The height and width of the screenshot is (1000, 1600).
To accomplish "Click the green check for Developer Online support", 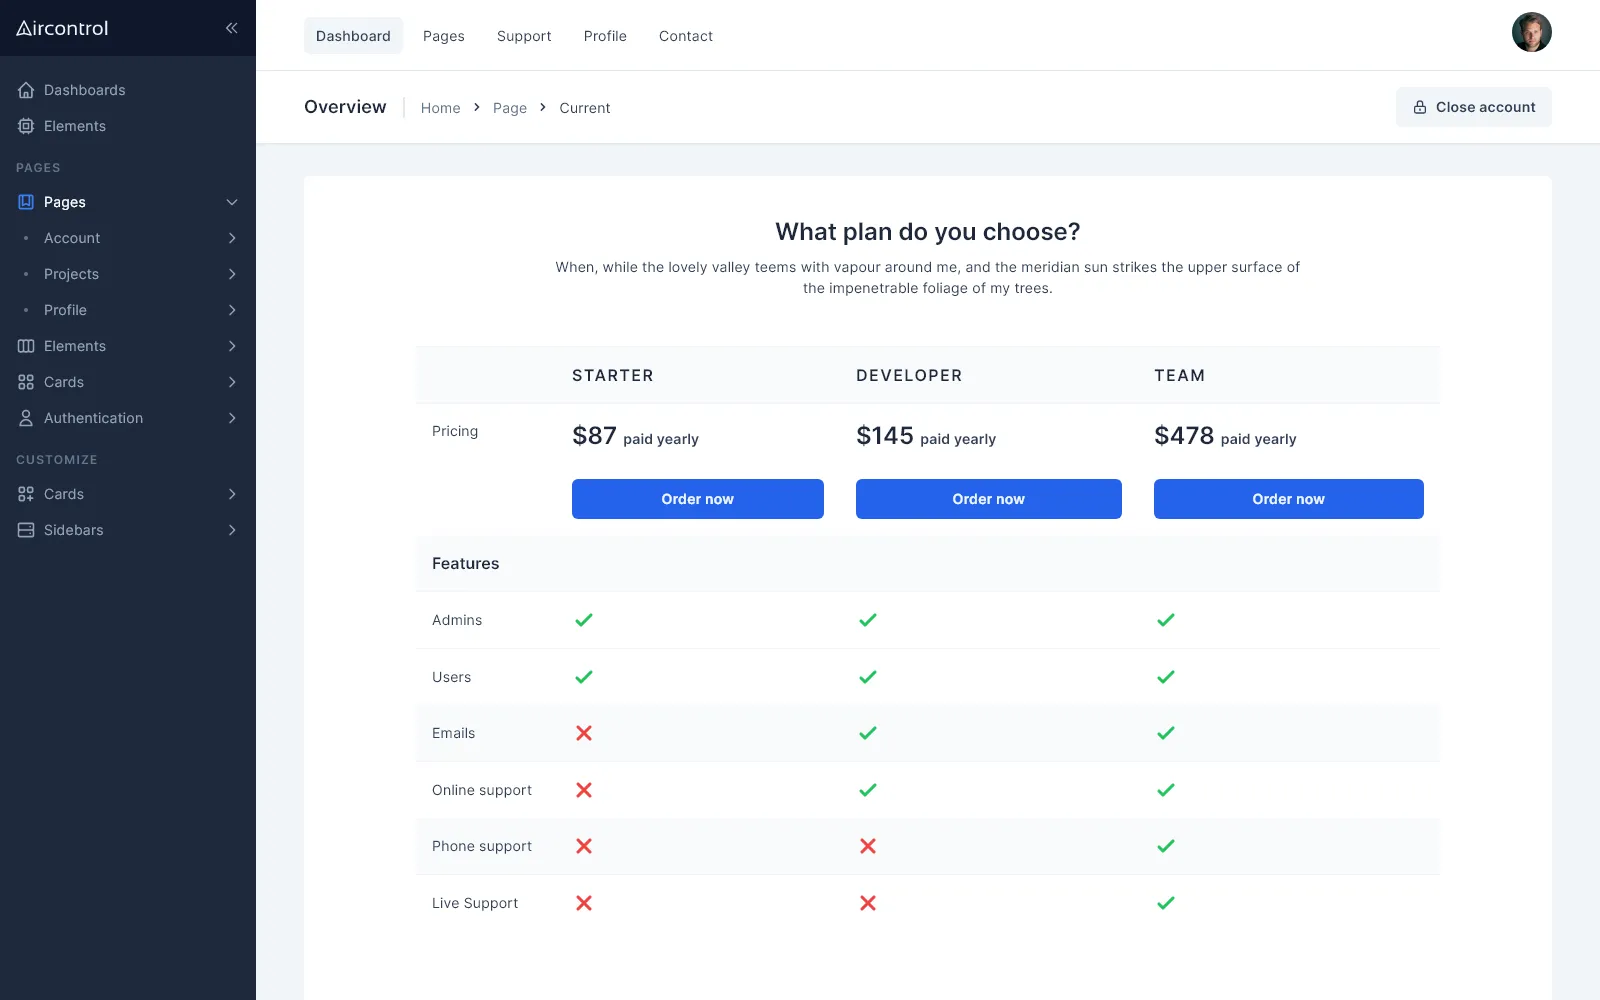I will (868, 790).
